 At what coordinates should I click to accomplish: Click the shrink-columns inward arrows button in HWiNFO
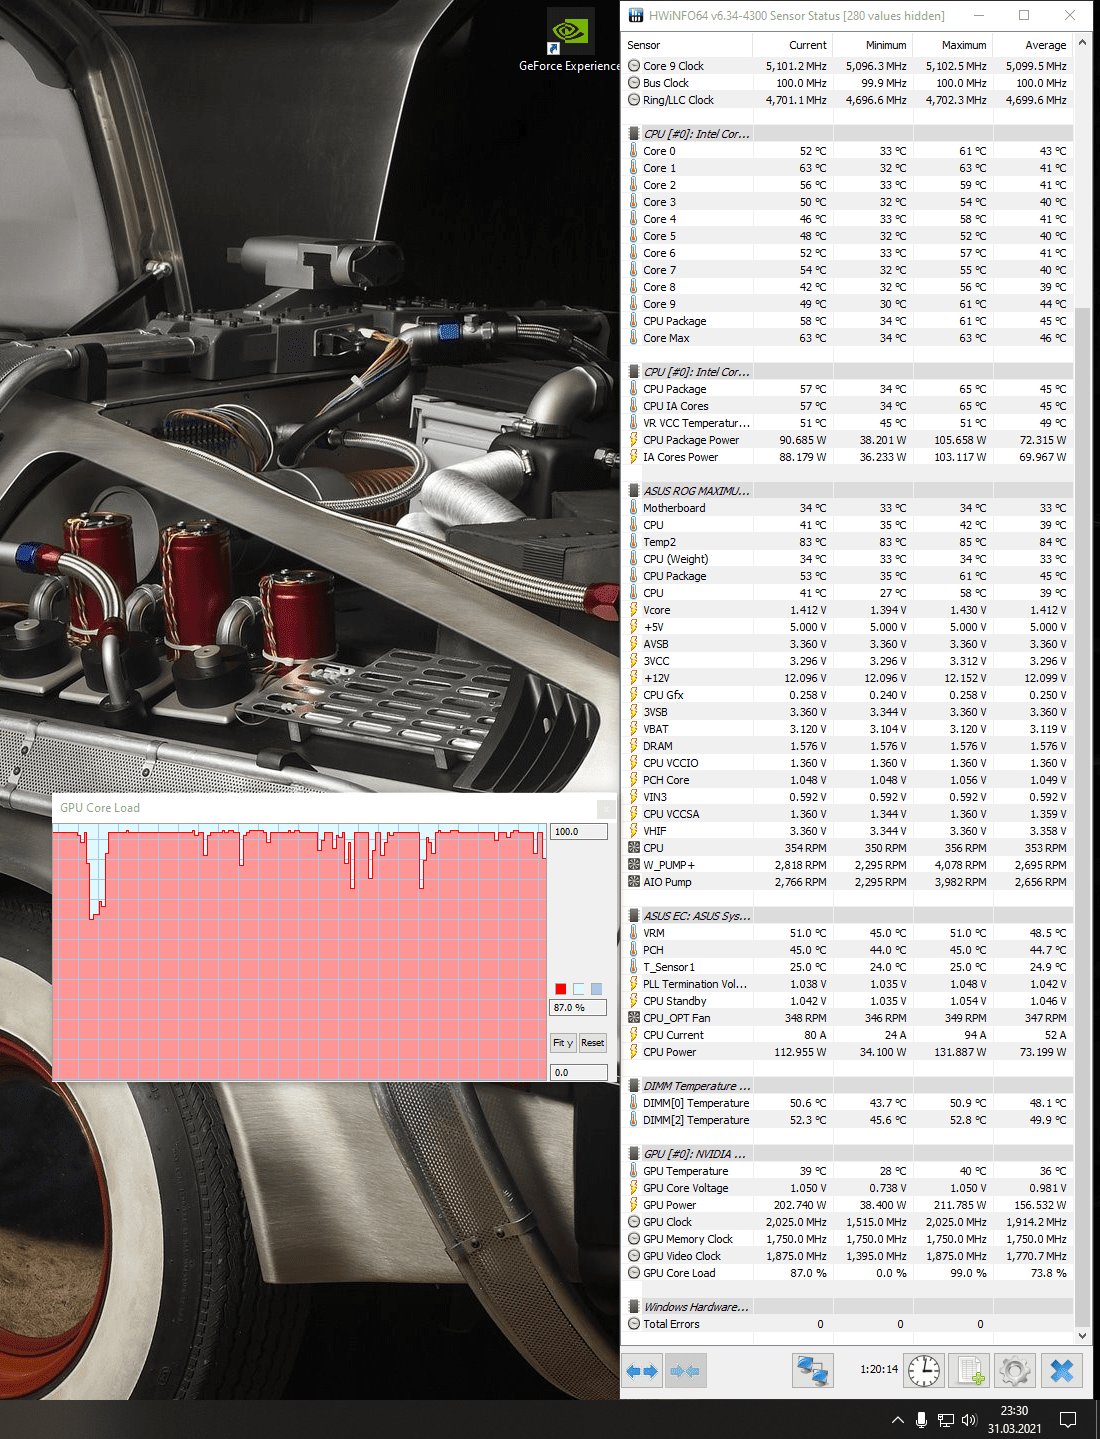[x=686, y=1370]
